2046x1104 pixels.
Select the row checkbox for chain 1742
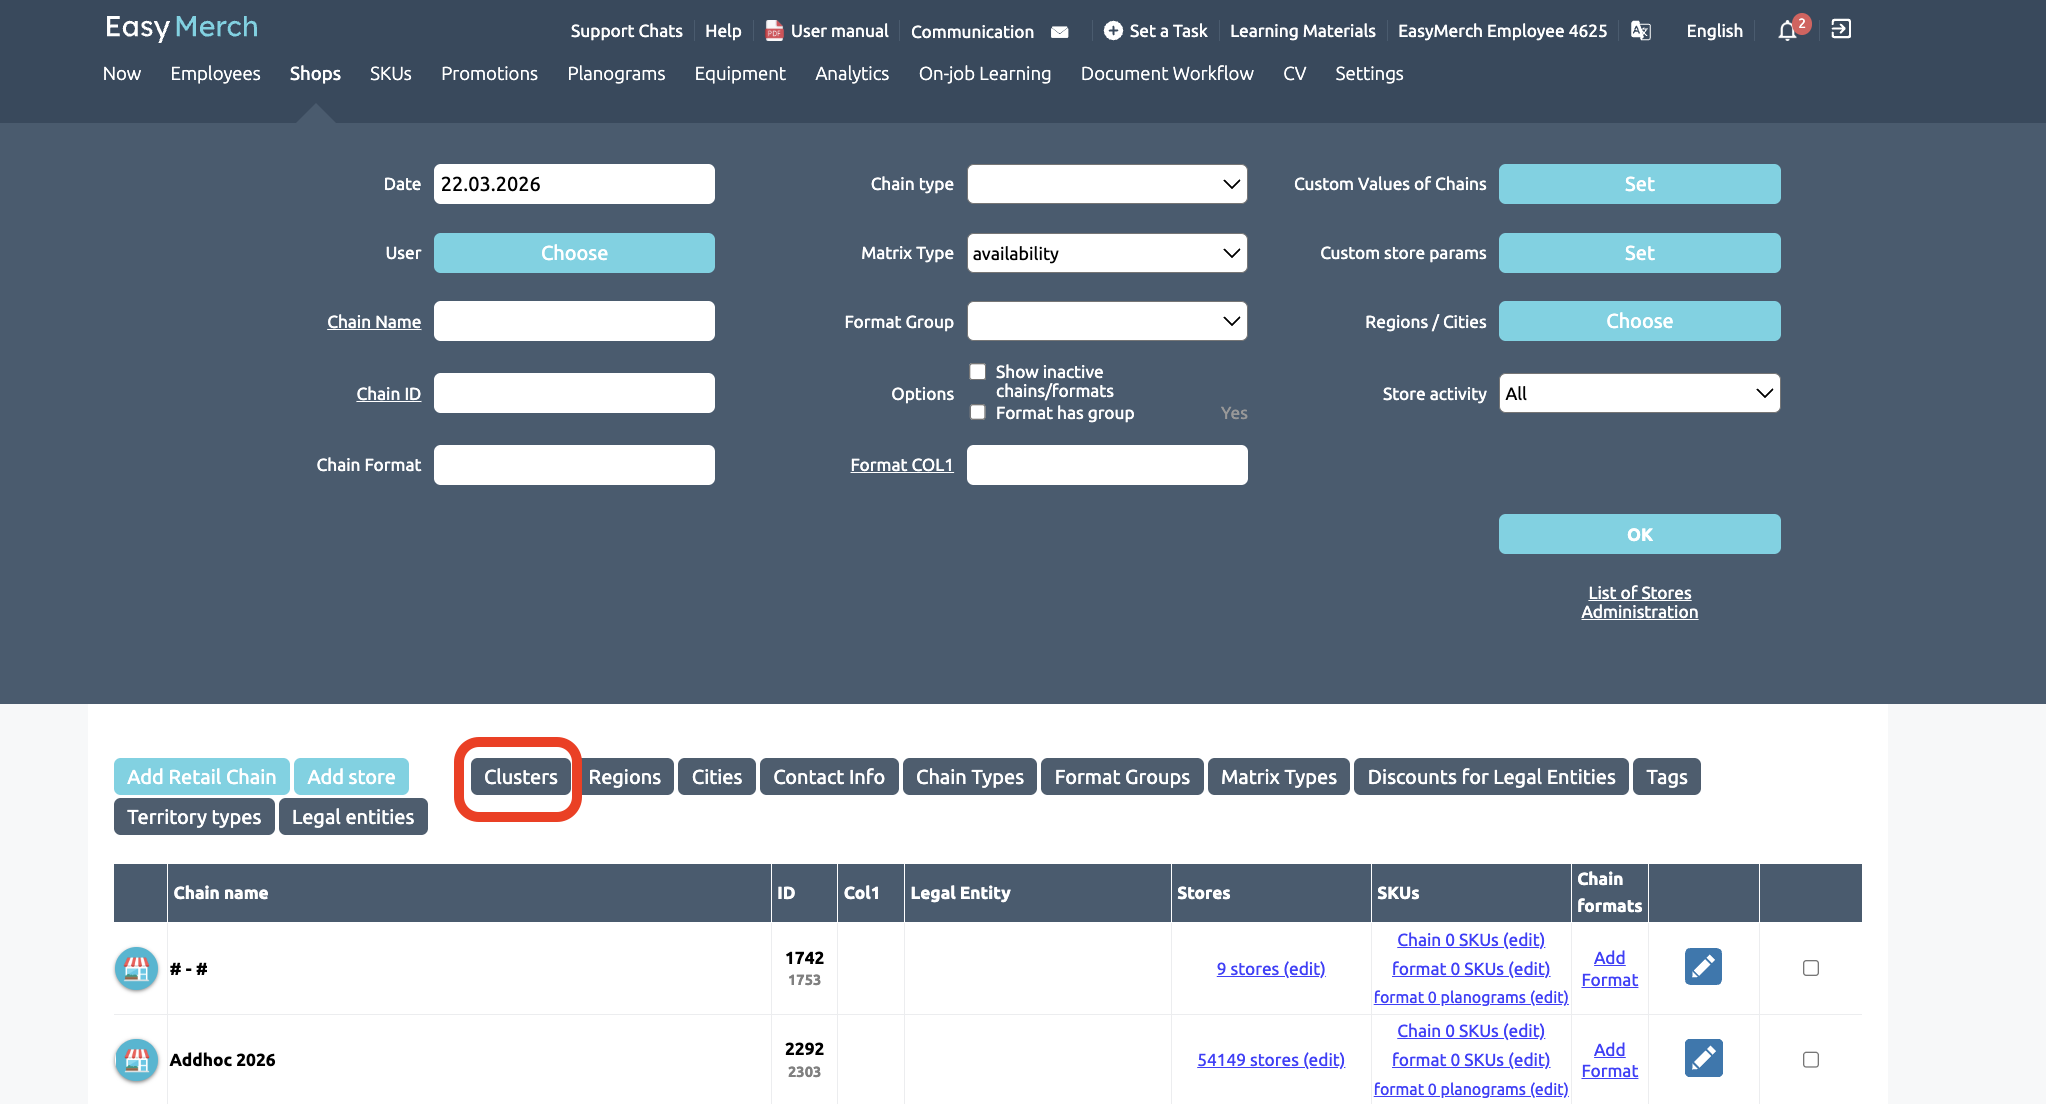[x=1810, y=968]
